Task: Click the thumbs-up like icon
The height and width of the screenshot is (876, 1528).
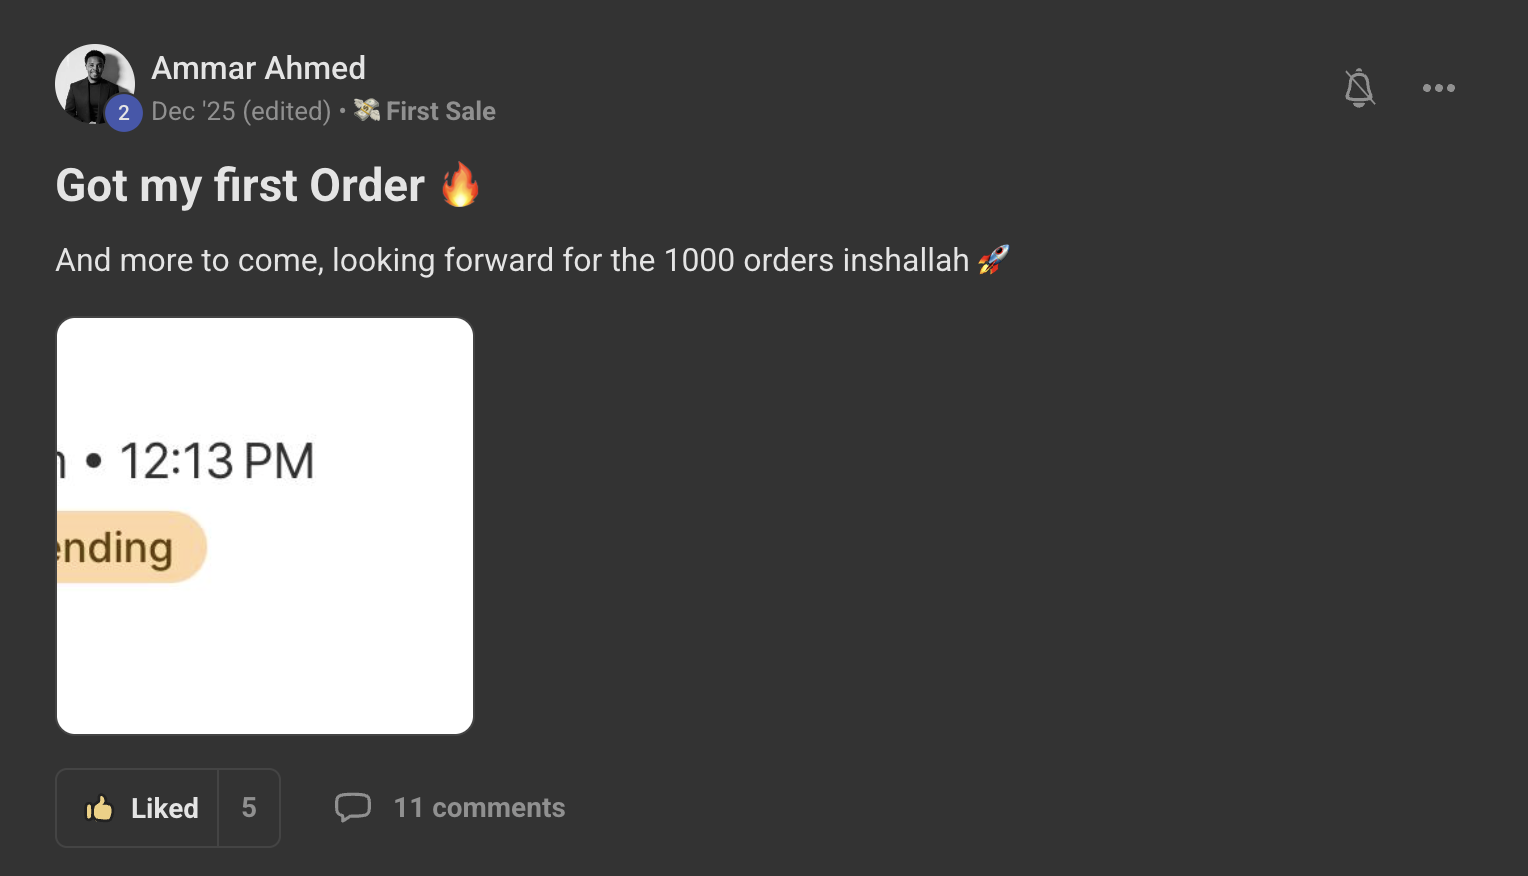Action: (99, 808)
